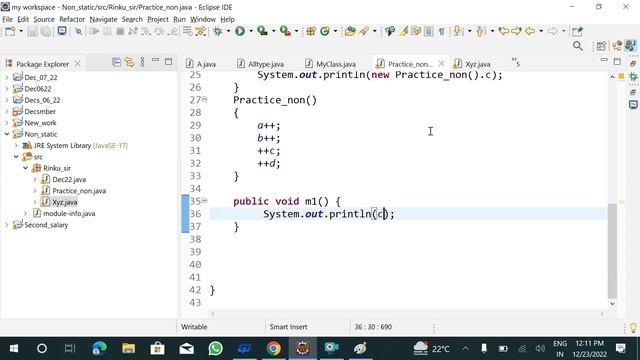Screen dimensions: 640x360
Task: Click the Open Type icon
Action: pyautogui.click(x=350, y=31)
